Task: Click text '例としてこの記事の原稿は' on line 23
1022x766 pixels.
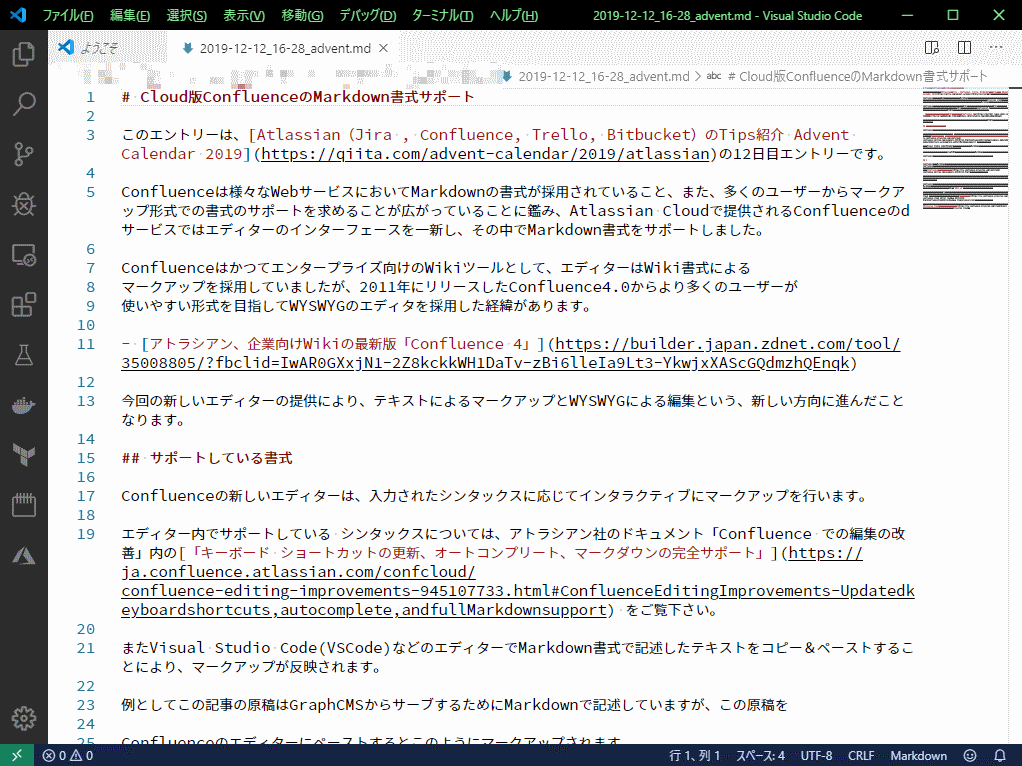Action: [x=205, y=705]
